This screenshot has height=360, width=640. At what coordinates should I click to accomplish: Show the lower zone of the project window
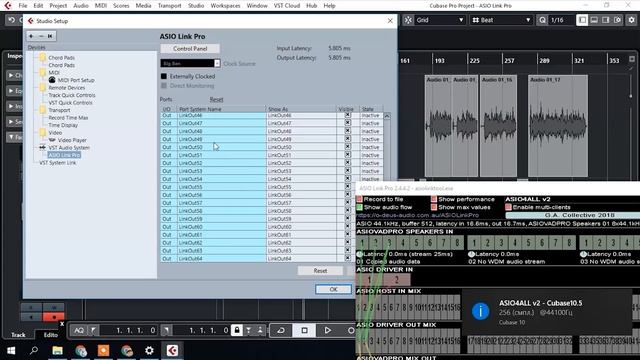point(594,20)
